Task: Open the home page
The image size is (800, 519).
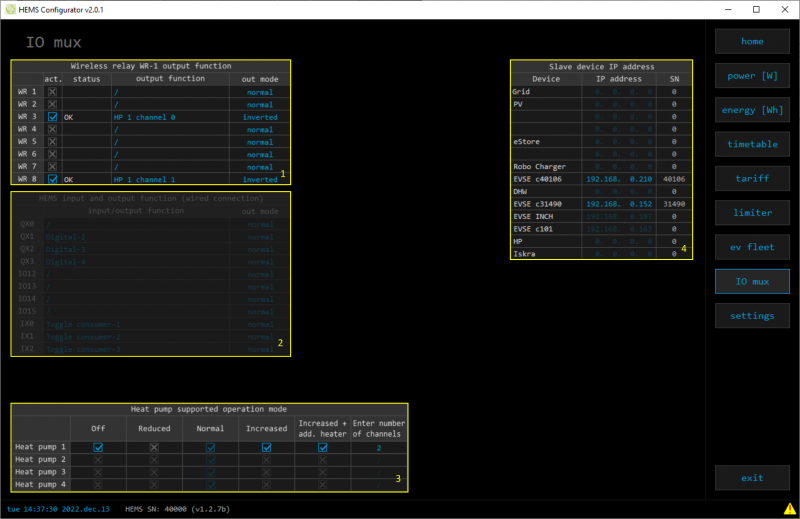Action: click(x=752, y=42)
